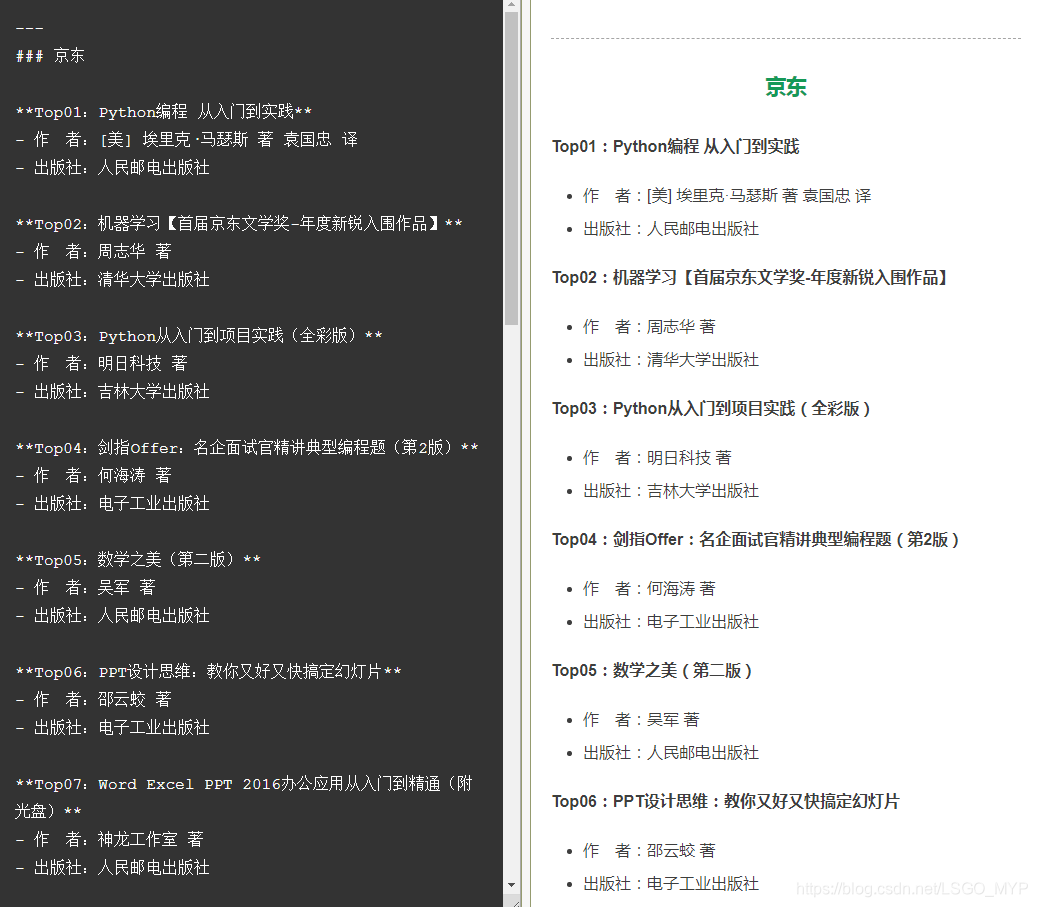Select the Top01 heading Python编程 从入门到实践
The height and width of the screenshot is (907, 1037).
tap(675, 146)
